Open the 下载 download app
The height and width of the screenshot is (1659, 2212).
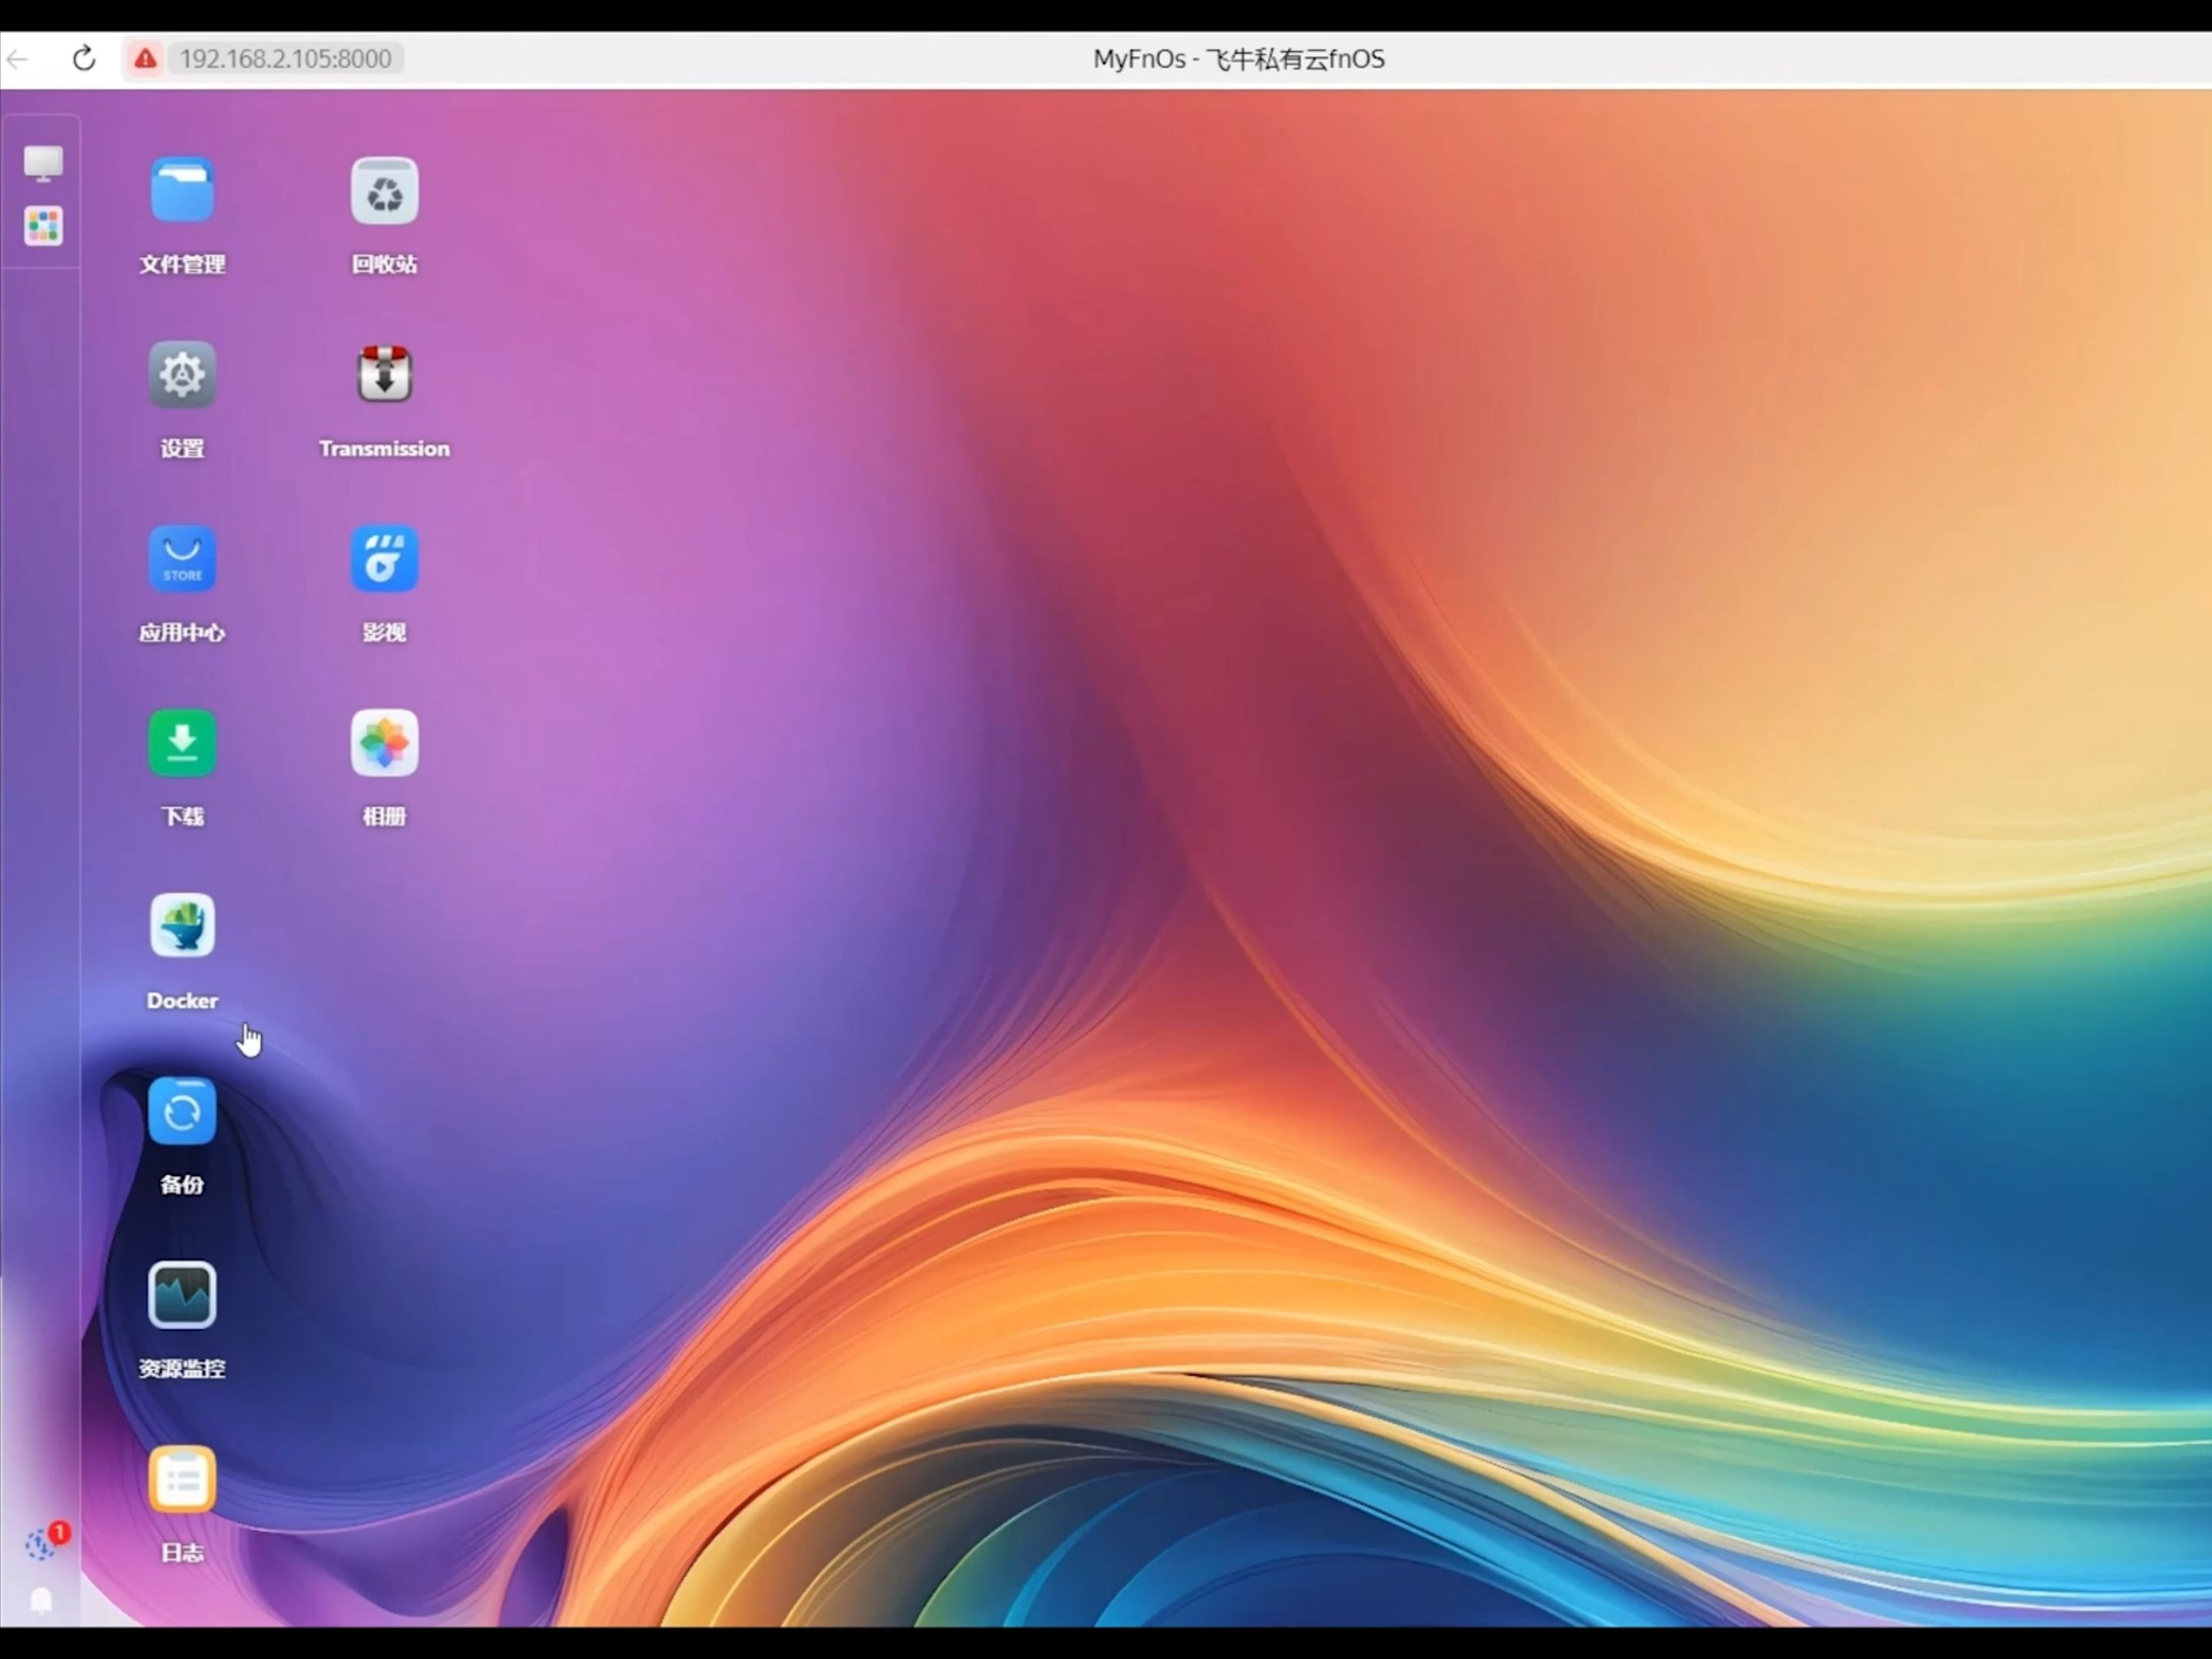coord(182,743)
